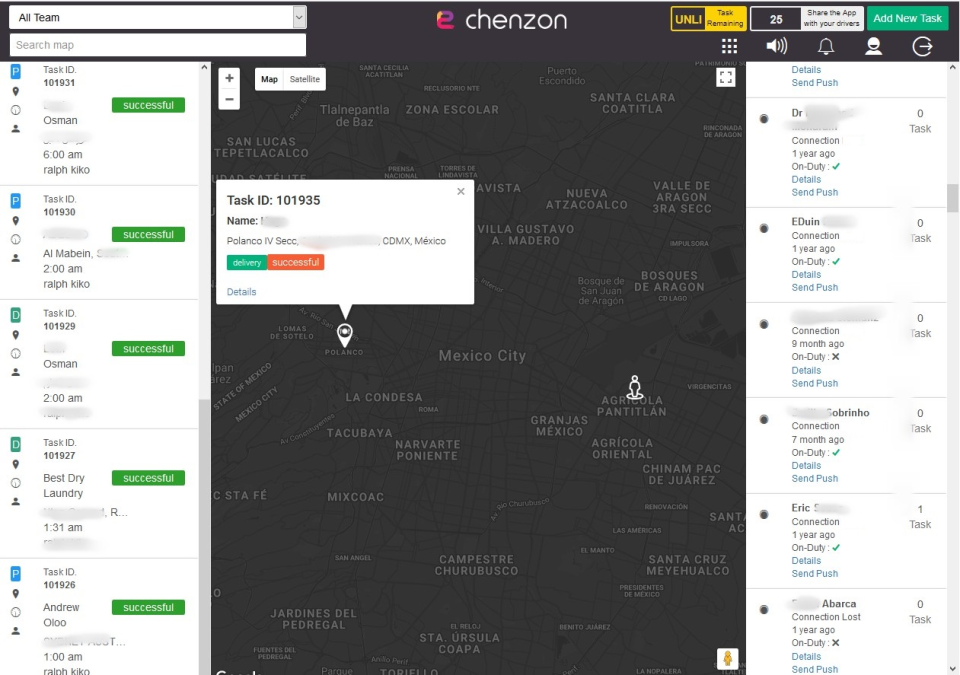Click the Street View pegman icon
The height and width of the screenshot is (675, 960).
coord(727,659)
